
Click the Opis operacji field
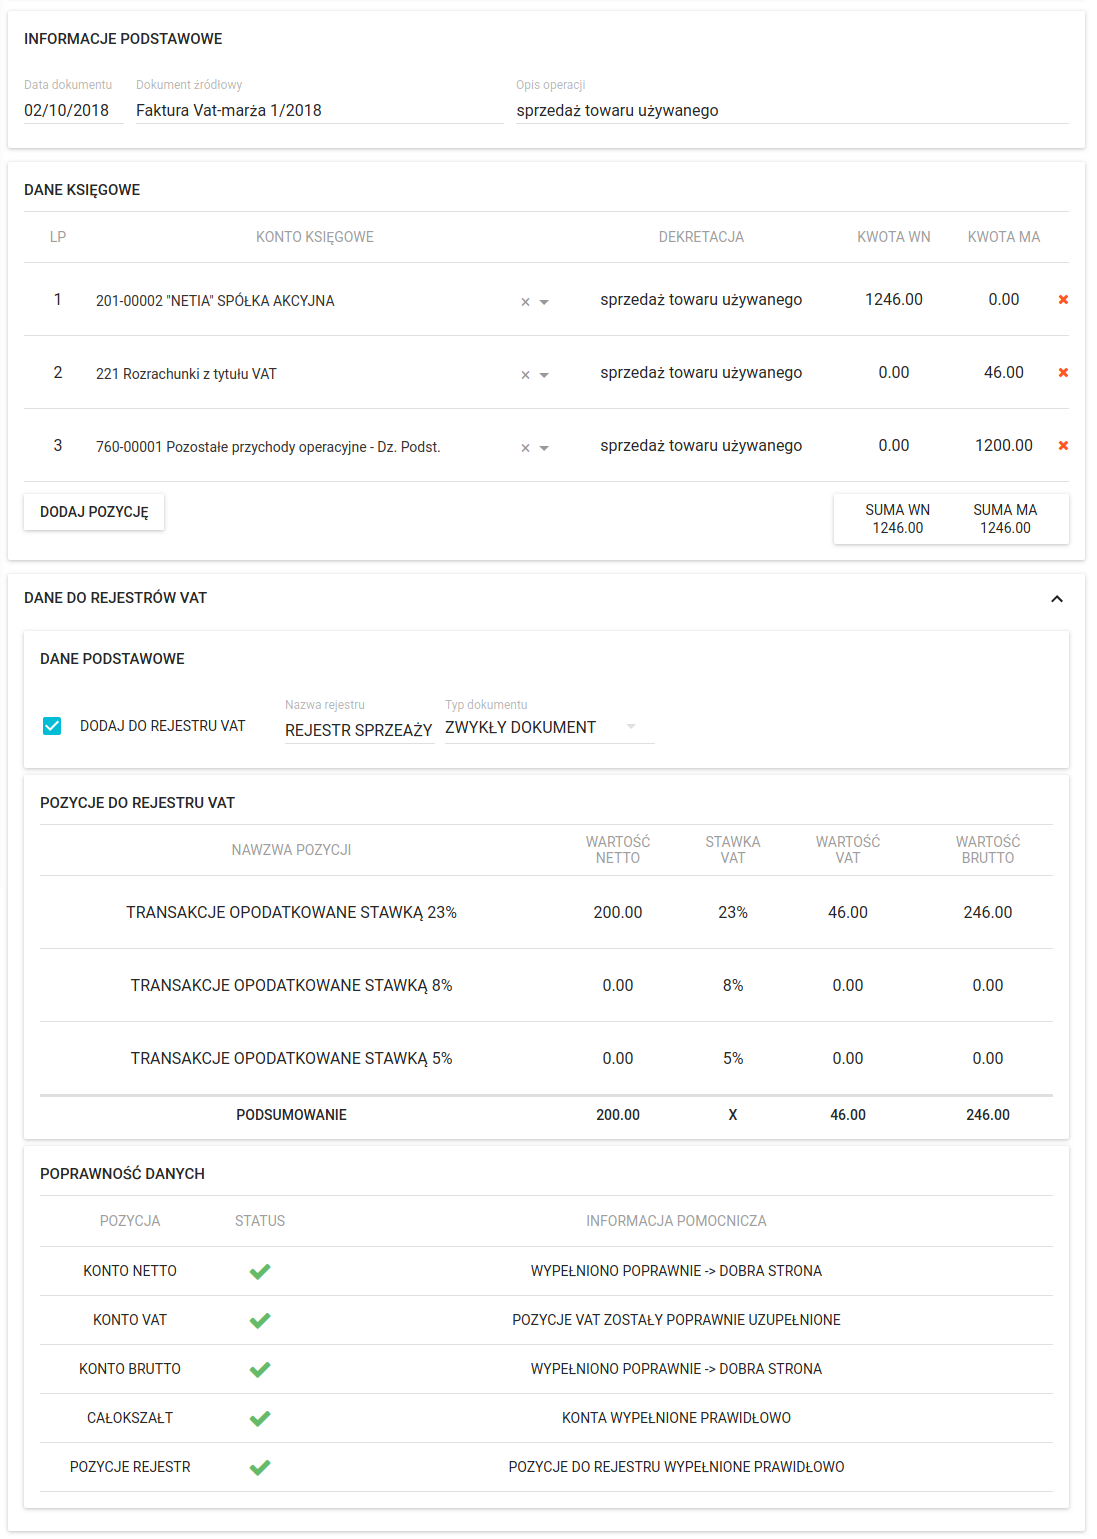click(792, 110)
